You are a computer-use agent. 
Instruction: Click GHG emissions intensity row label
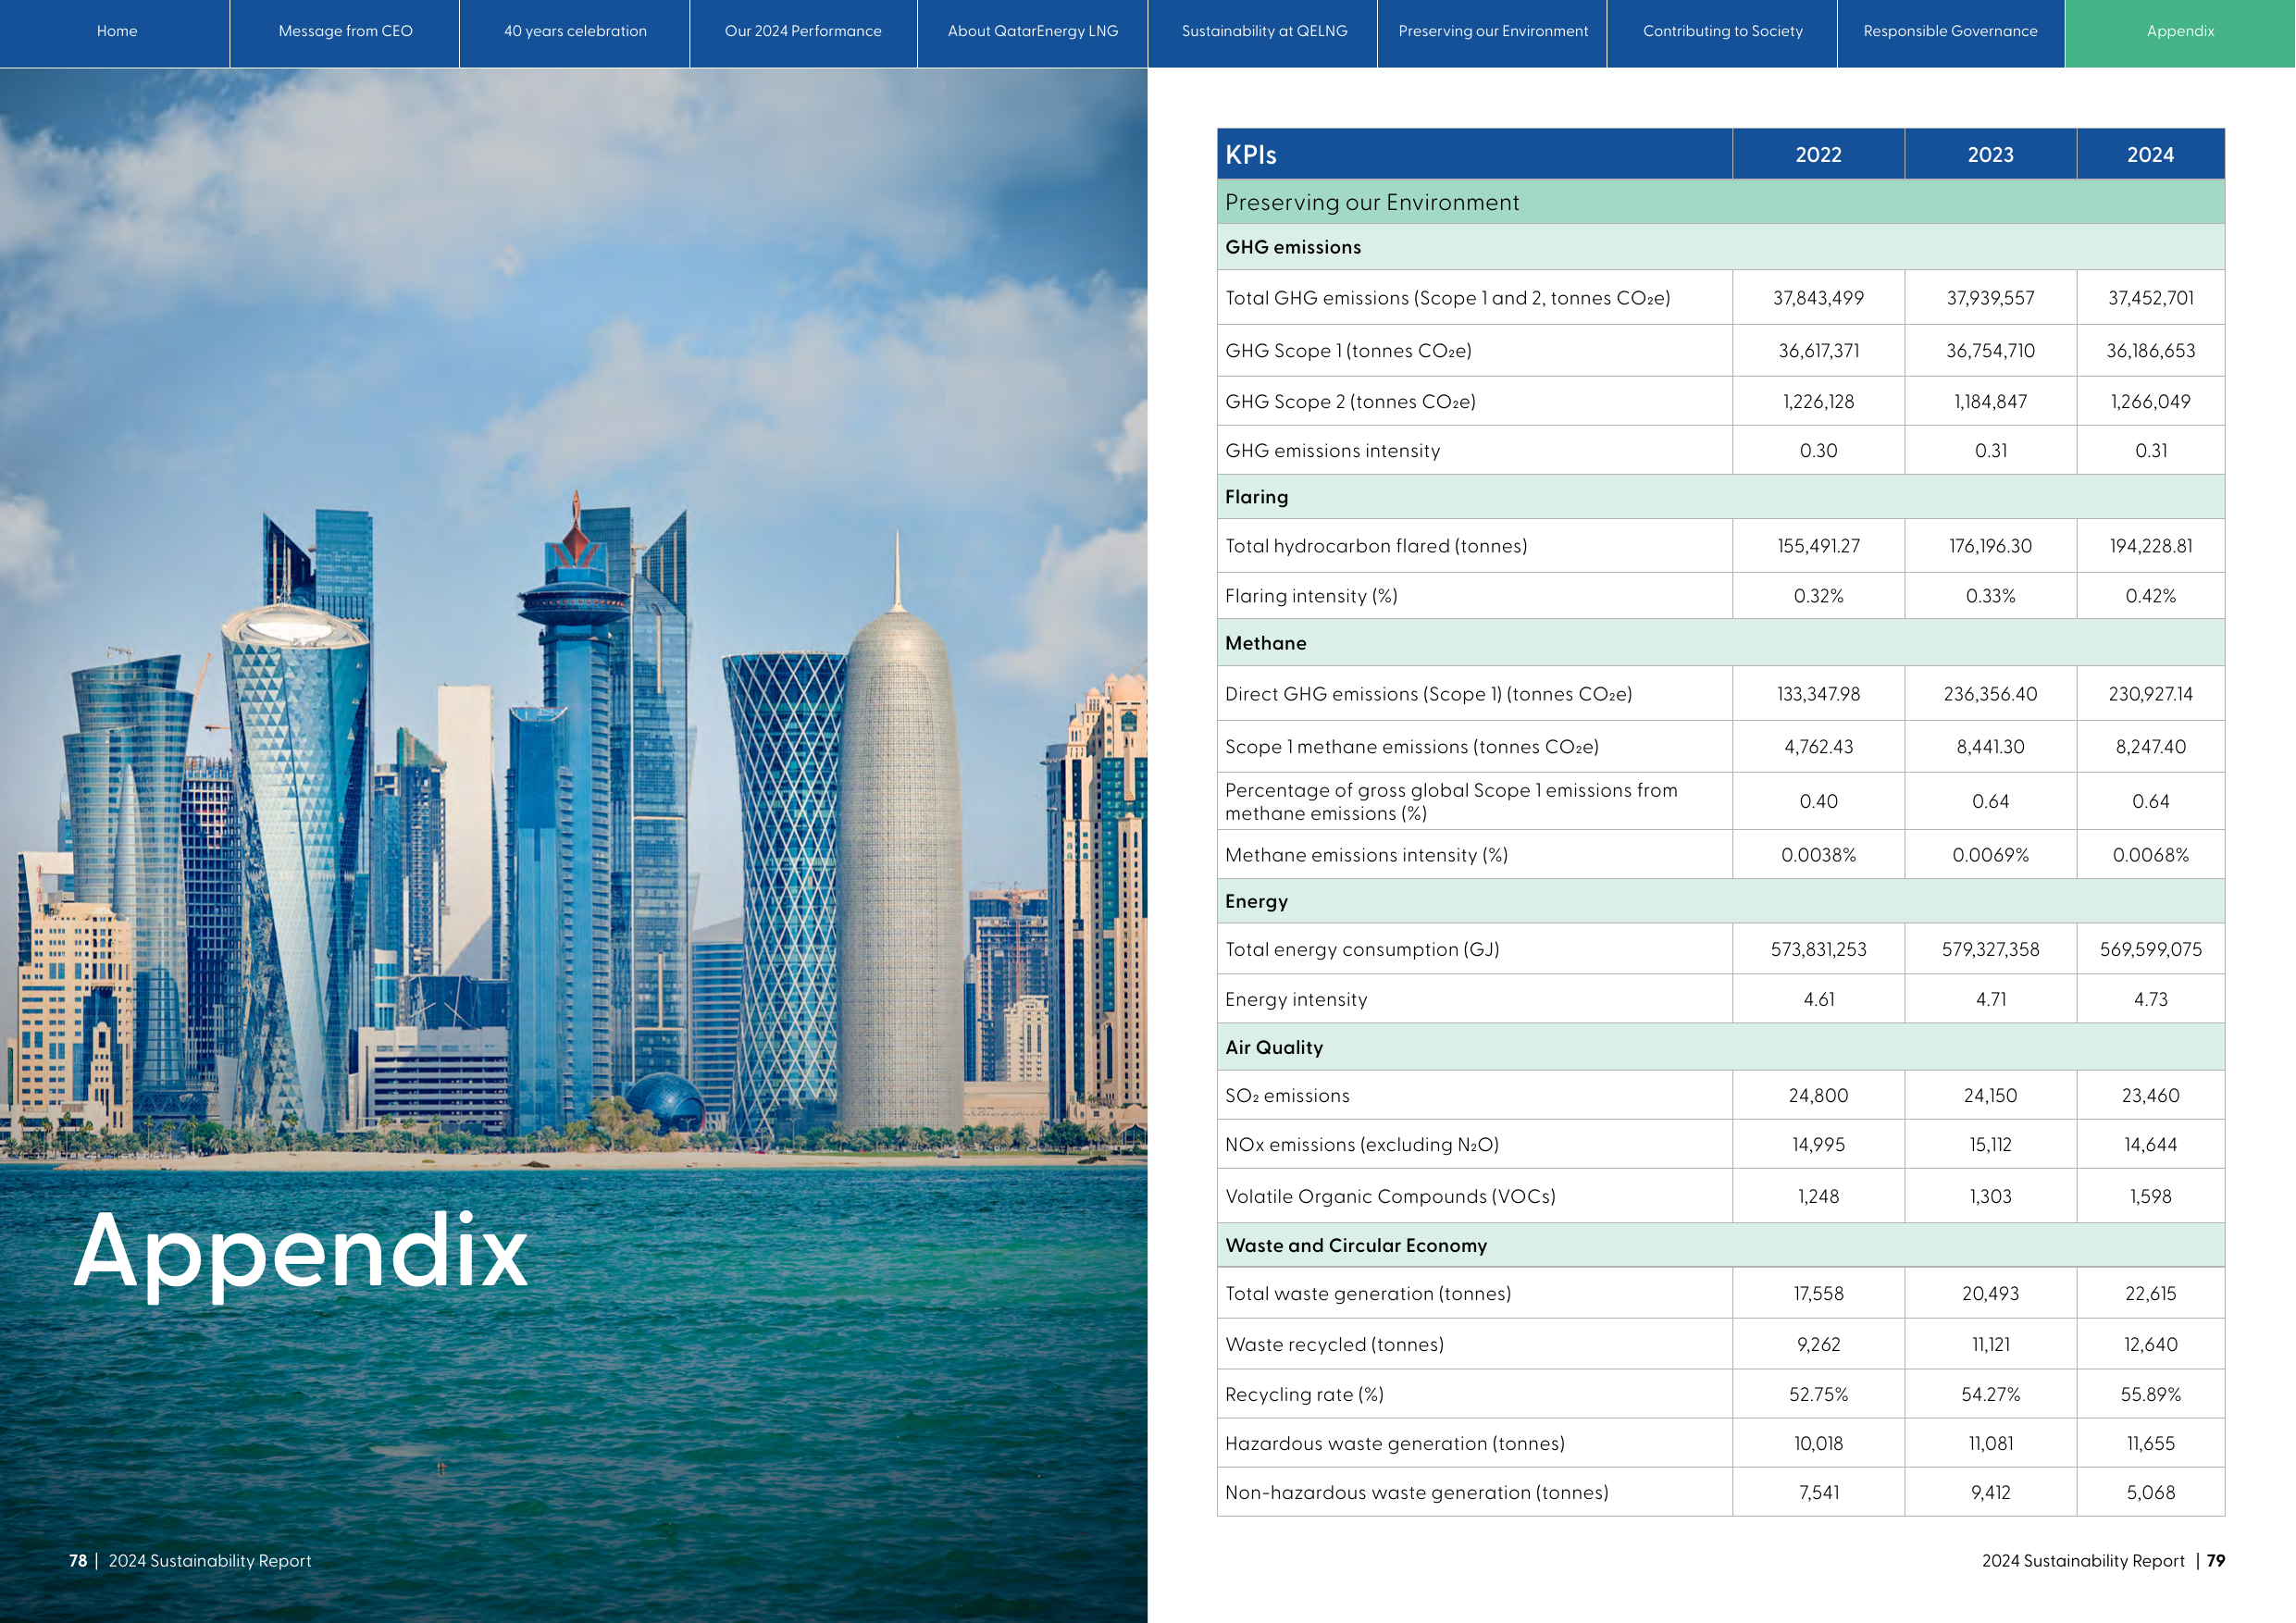pos(1332,451)
